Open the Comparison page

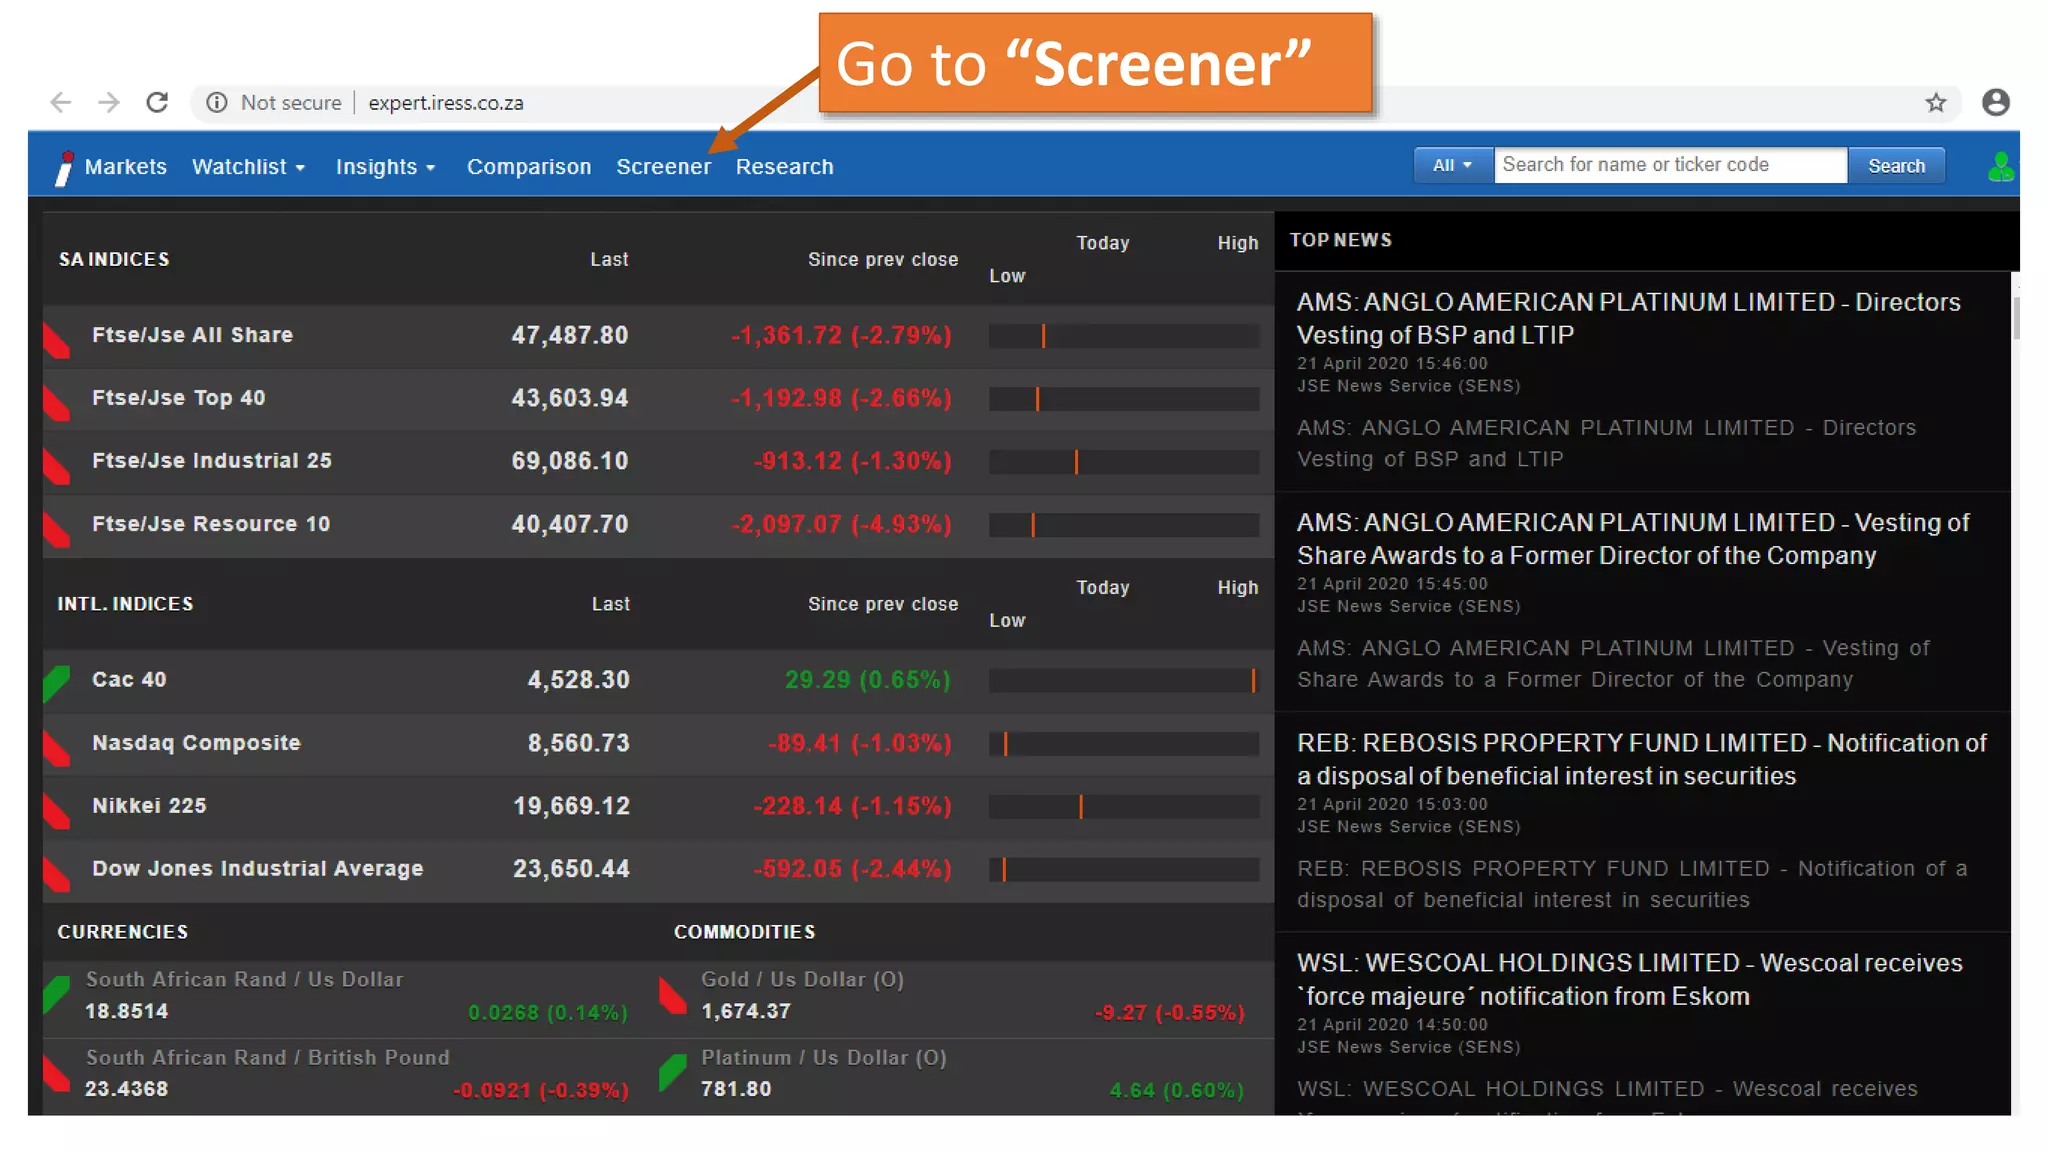pyautogui.click(x=529, y=167)
